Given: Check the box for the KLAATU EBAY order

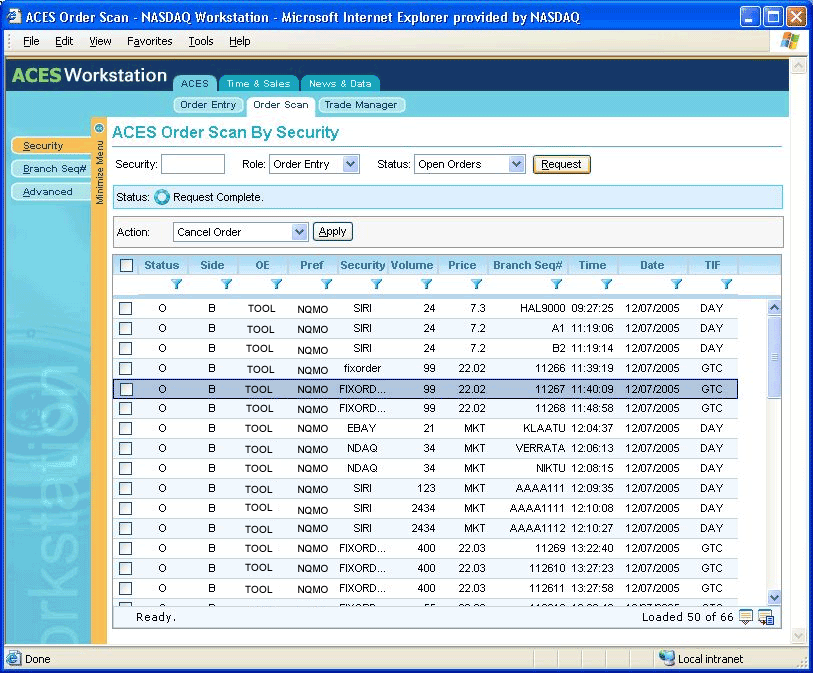Looking at the screenshot, I should tap(125, 428).
